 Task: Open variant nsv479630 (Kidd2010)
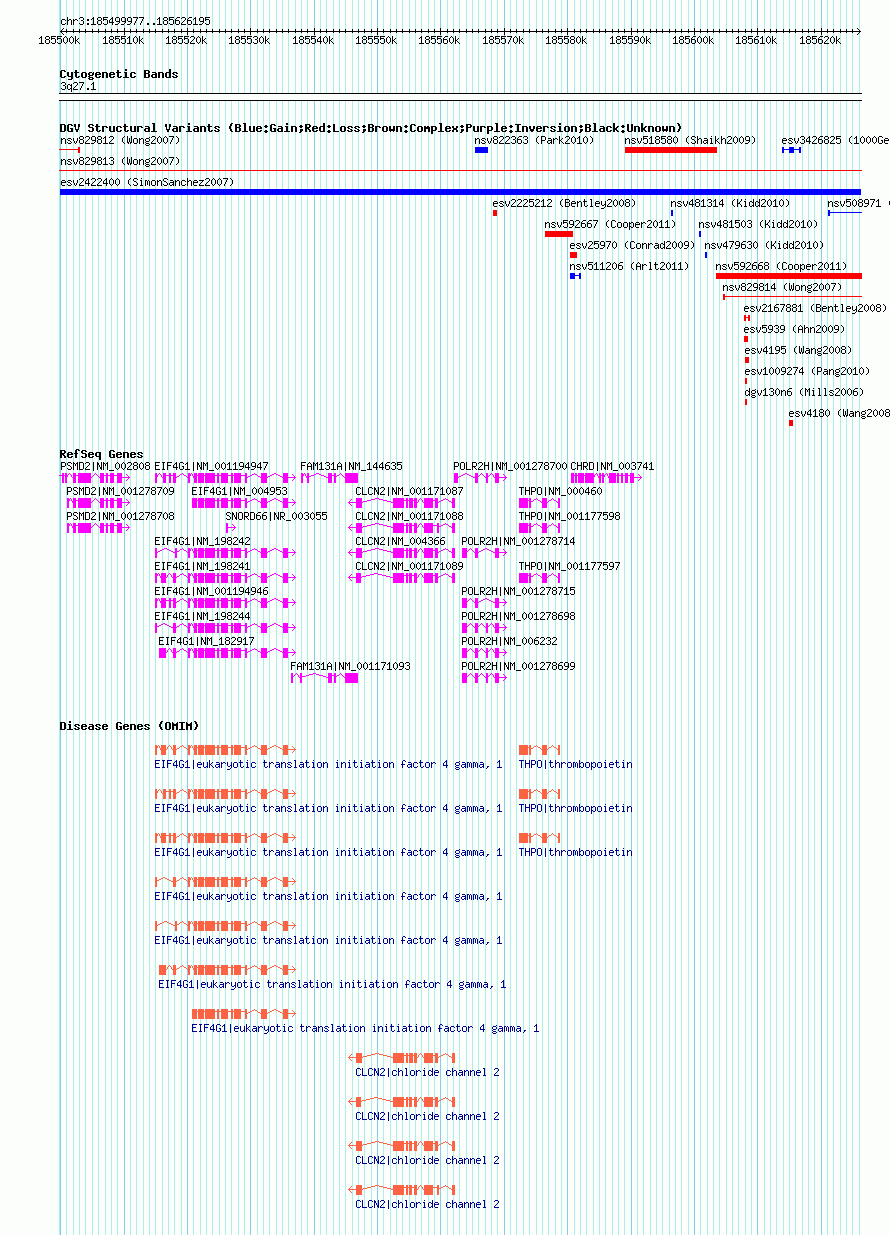pos(764,246)
